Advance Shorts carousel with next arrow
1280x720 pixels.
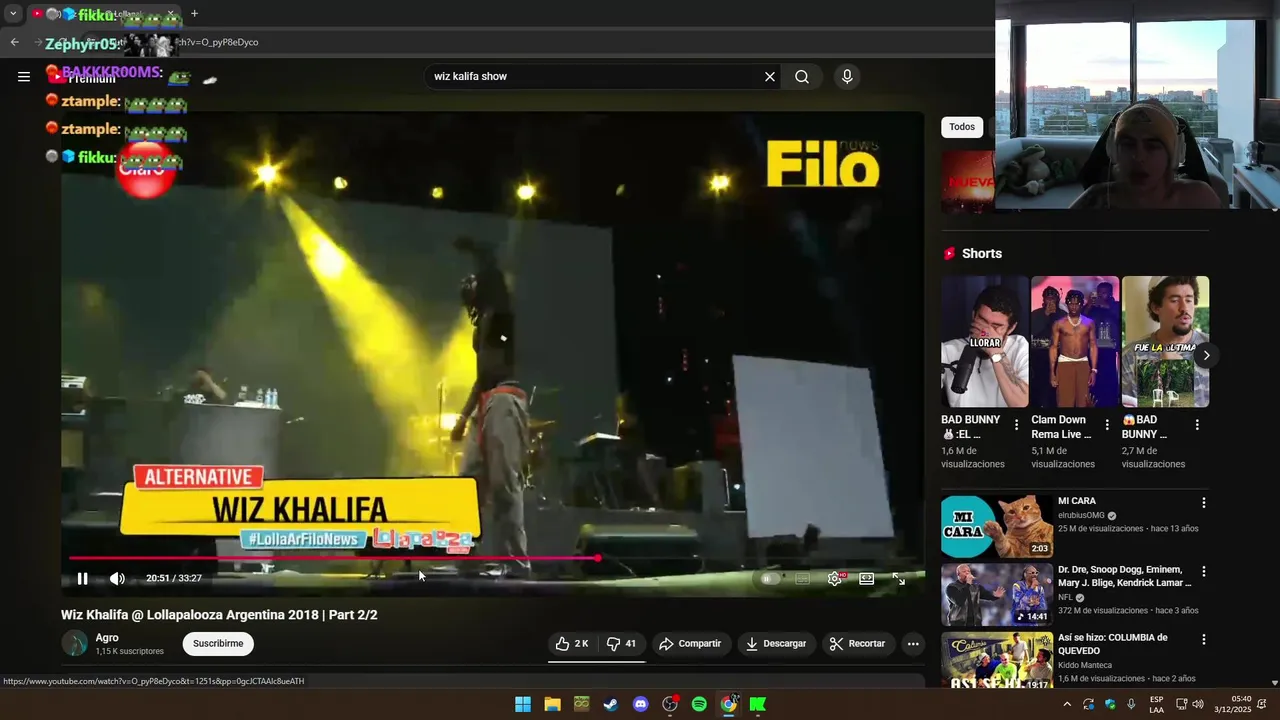tap(1206, 355)
